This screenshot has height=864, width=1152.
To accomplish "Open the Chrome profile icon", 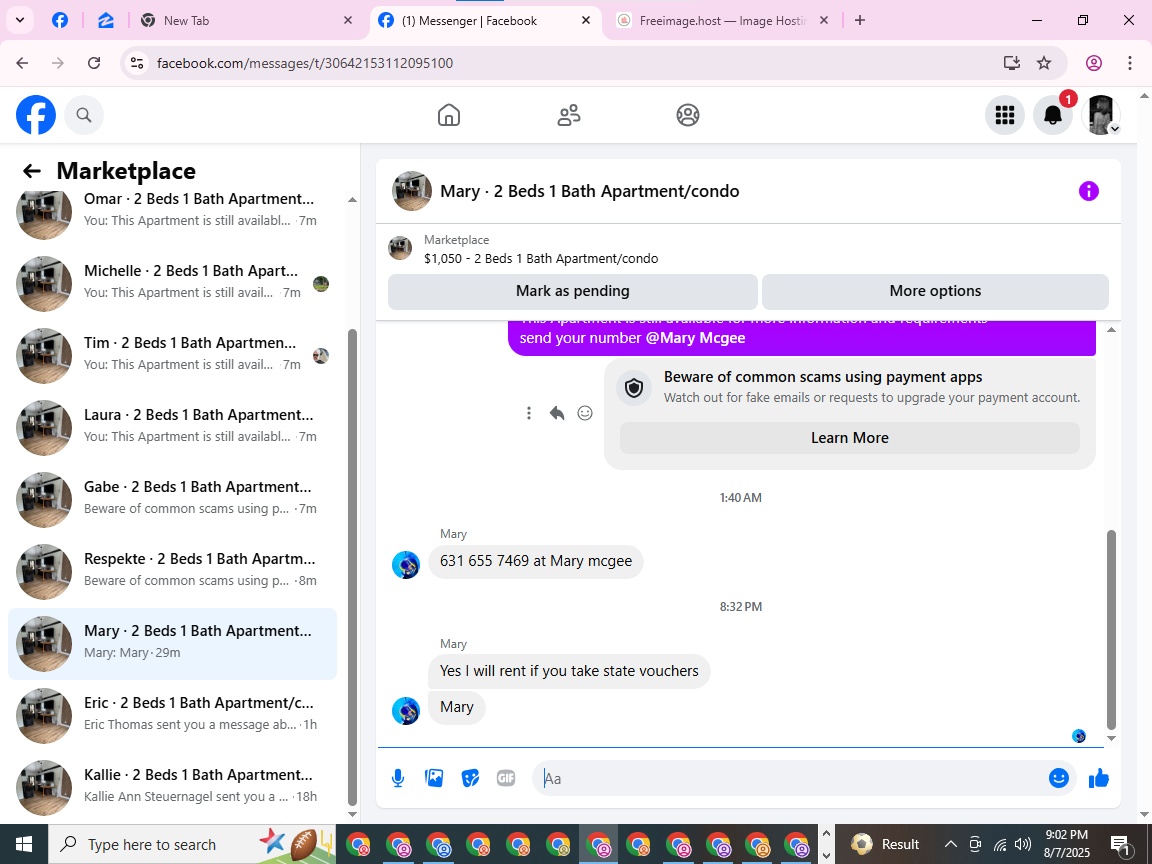I will click(x=1093, y=63).
